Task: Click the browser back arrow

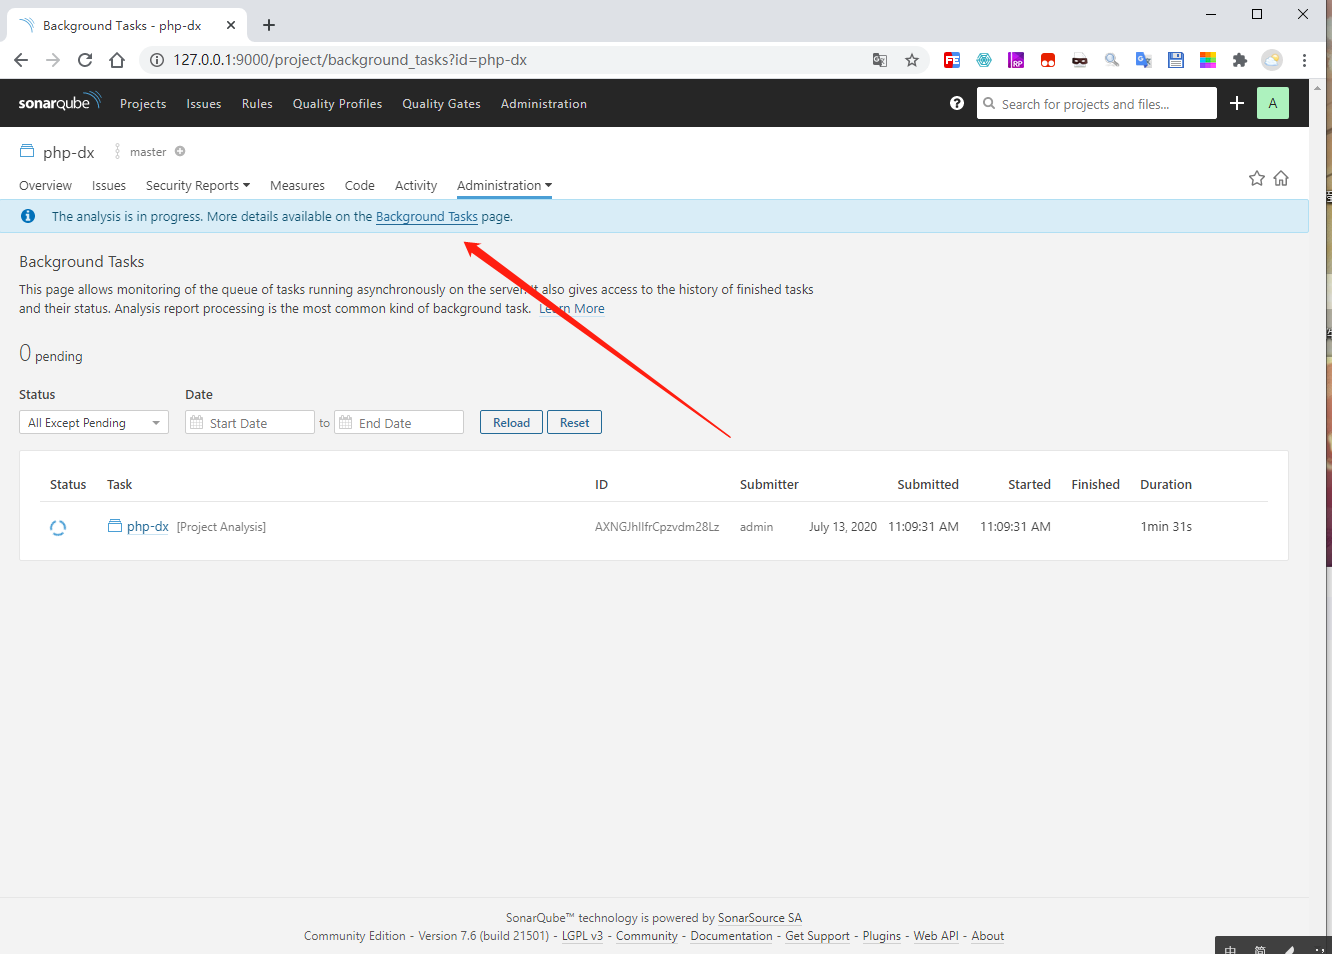Action: pyautogui.click(x=21, y=60)
